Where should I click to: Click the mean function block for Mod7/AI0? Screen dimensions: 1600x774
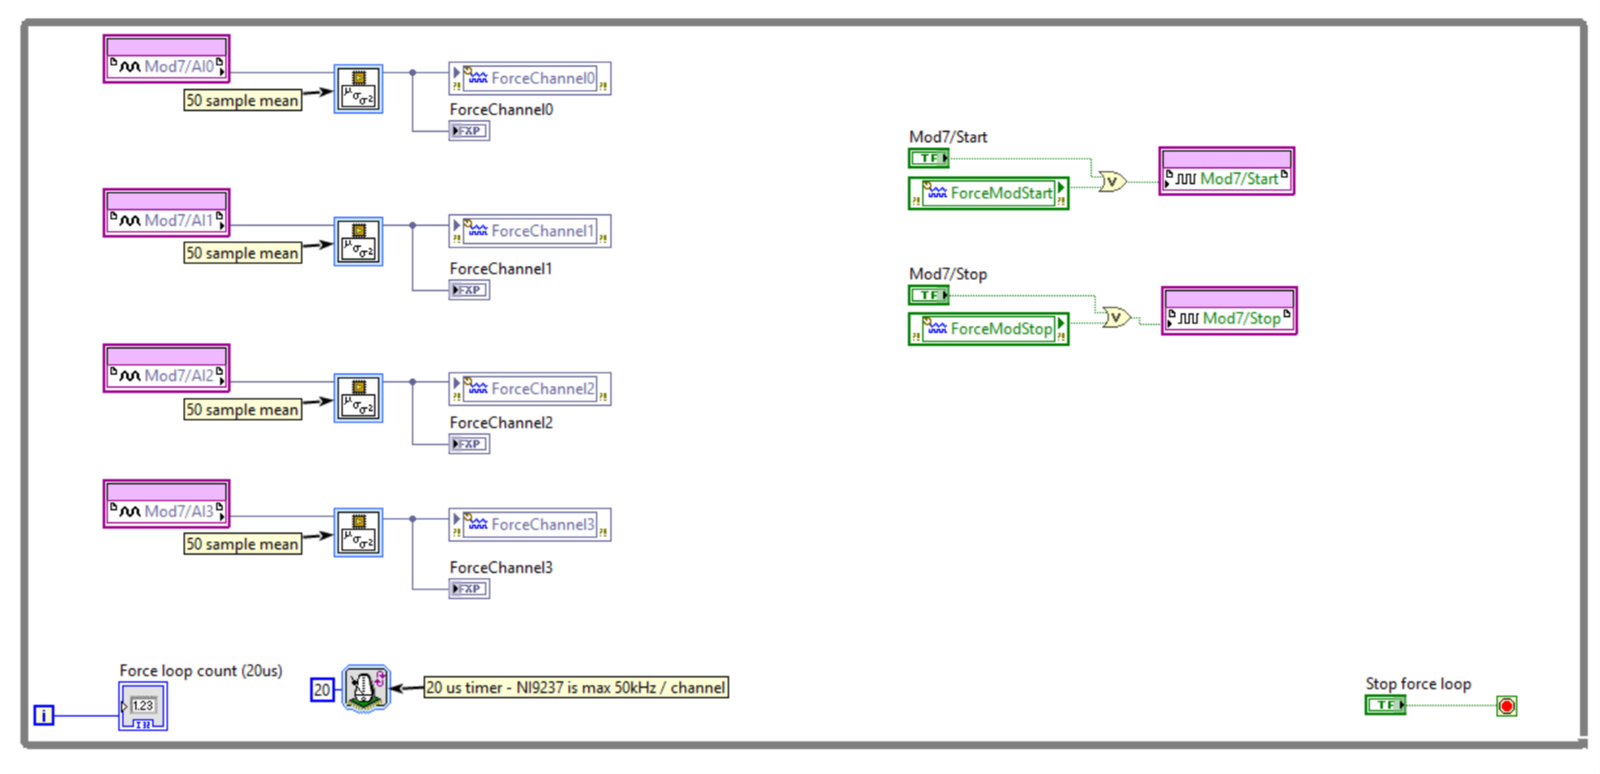[x=358, y=89]
